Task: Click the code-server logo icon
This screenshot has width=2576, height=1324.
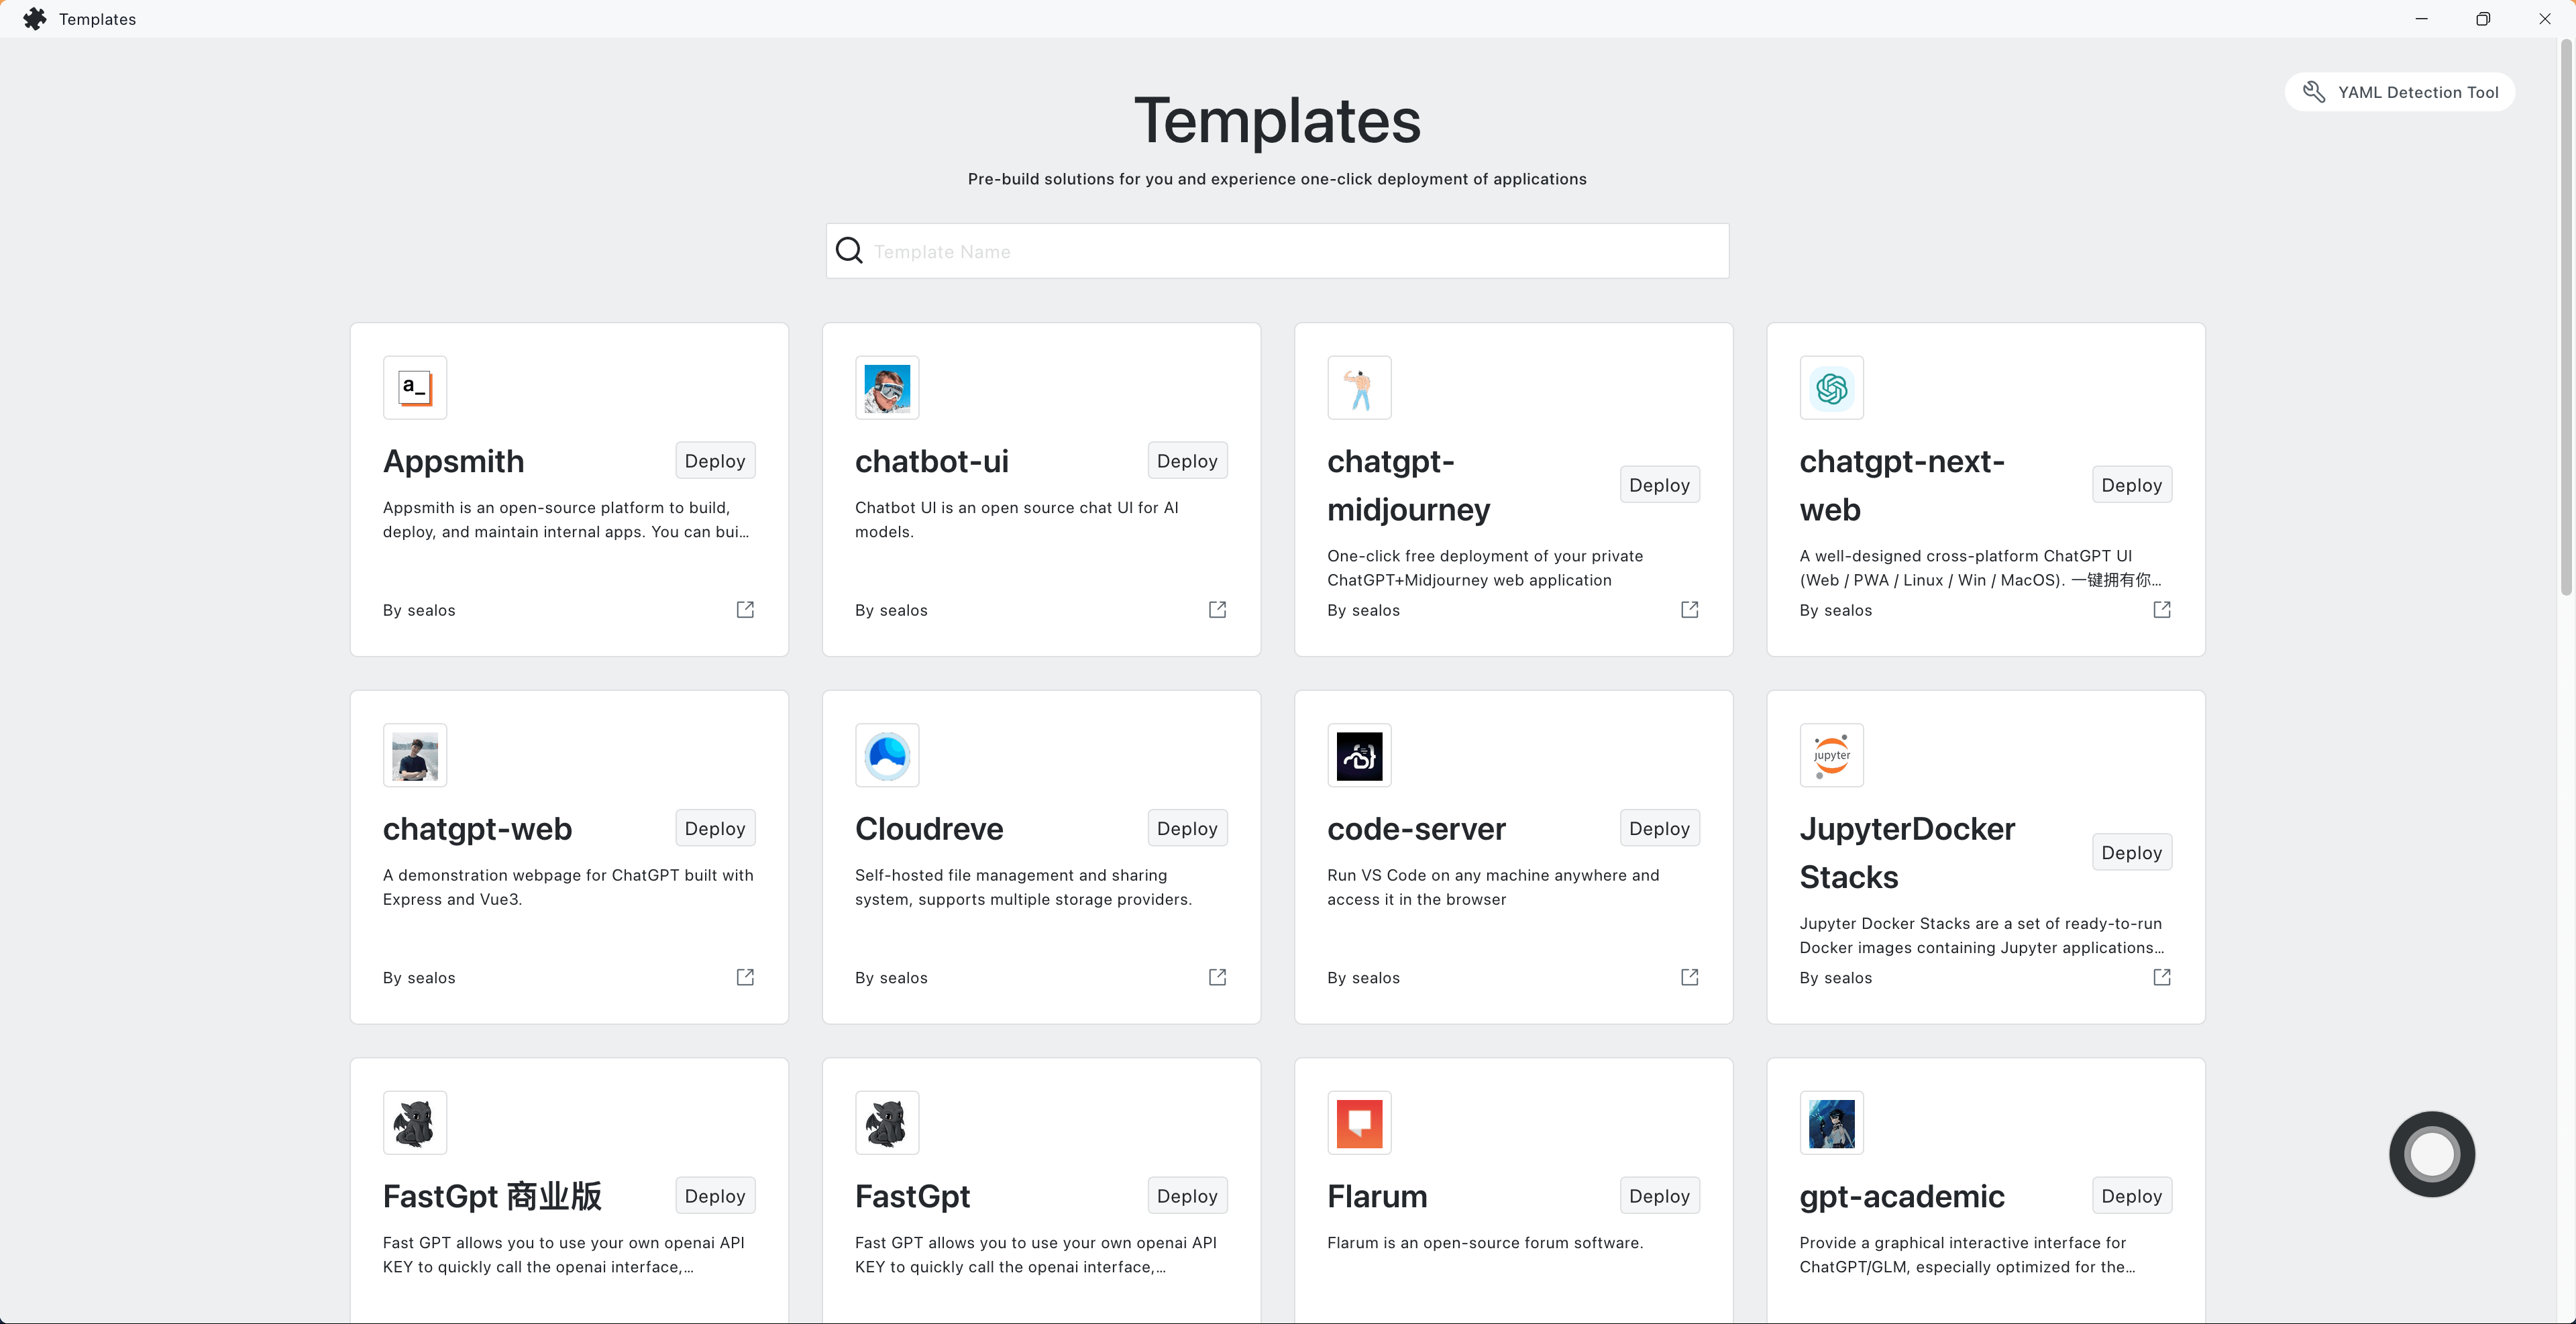Action: 1359,755
